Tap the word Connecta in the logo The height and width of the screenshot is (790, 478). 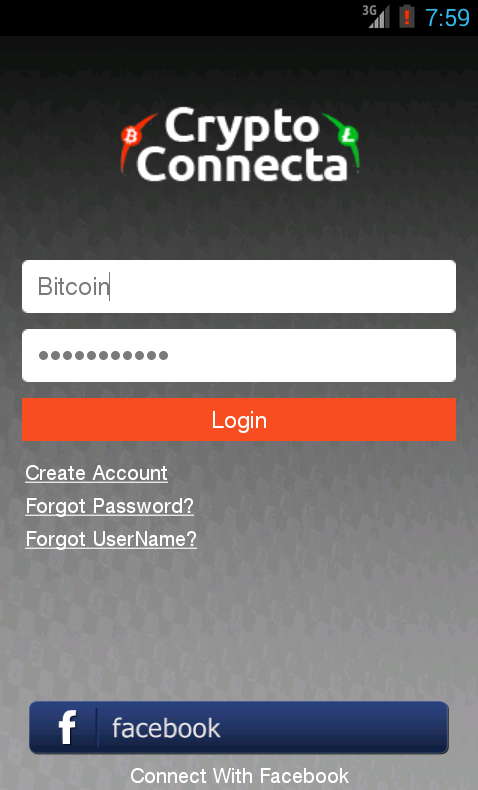point(242,164)
